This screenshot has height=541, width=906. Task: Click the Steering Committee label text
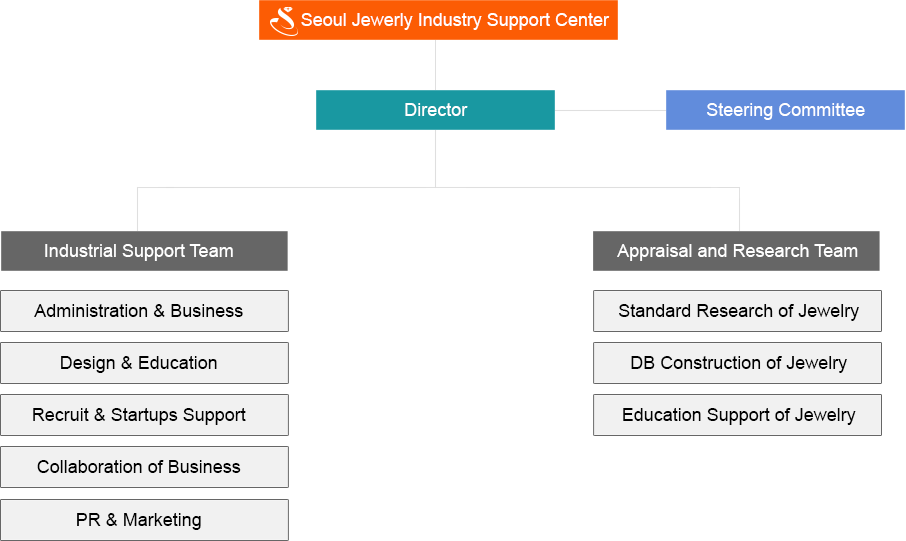(785, 110)
